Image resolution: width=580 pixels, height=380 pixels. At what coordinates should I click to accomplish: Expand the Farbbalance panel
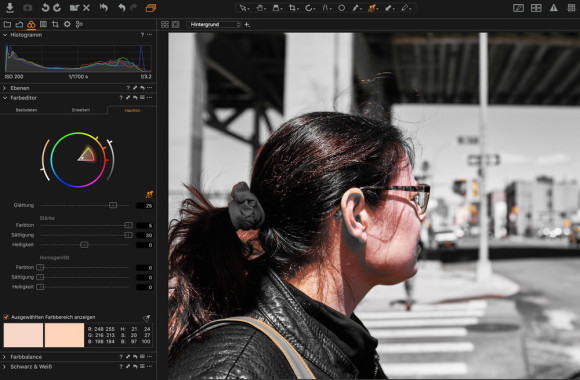pos(5,357)
